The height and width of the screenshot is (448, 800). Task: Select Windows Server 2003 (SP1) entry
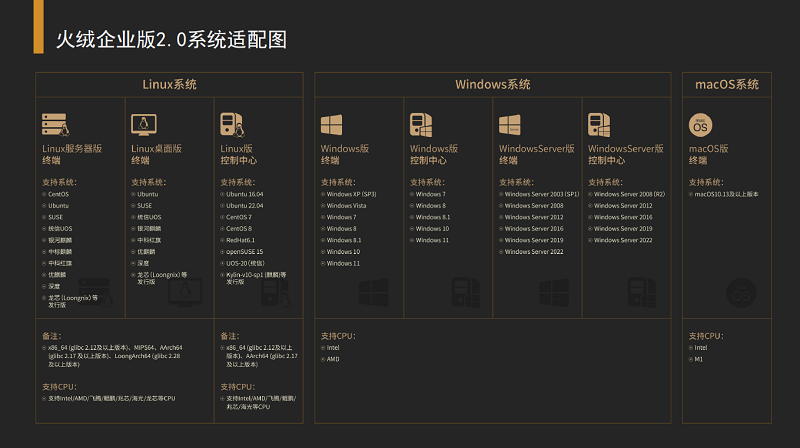541,194
